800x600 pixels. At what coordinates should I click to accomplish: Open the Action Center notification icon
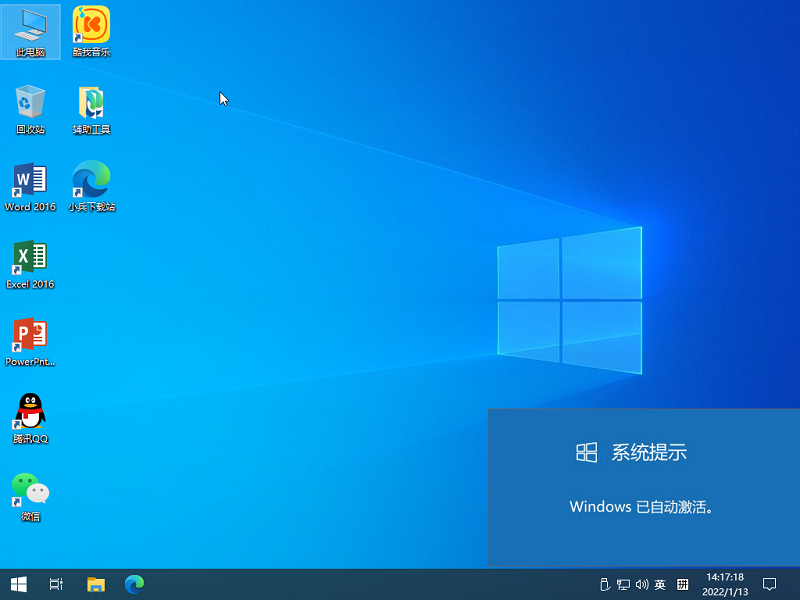coord(769,585)
